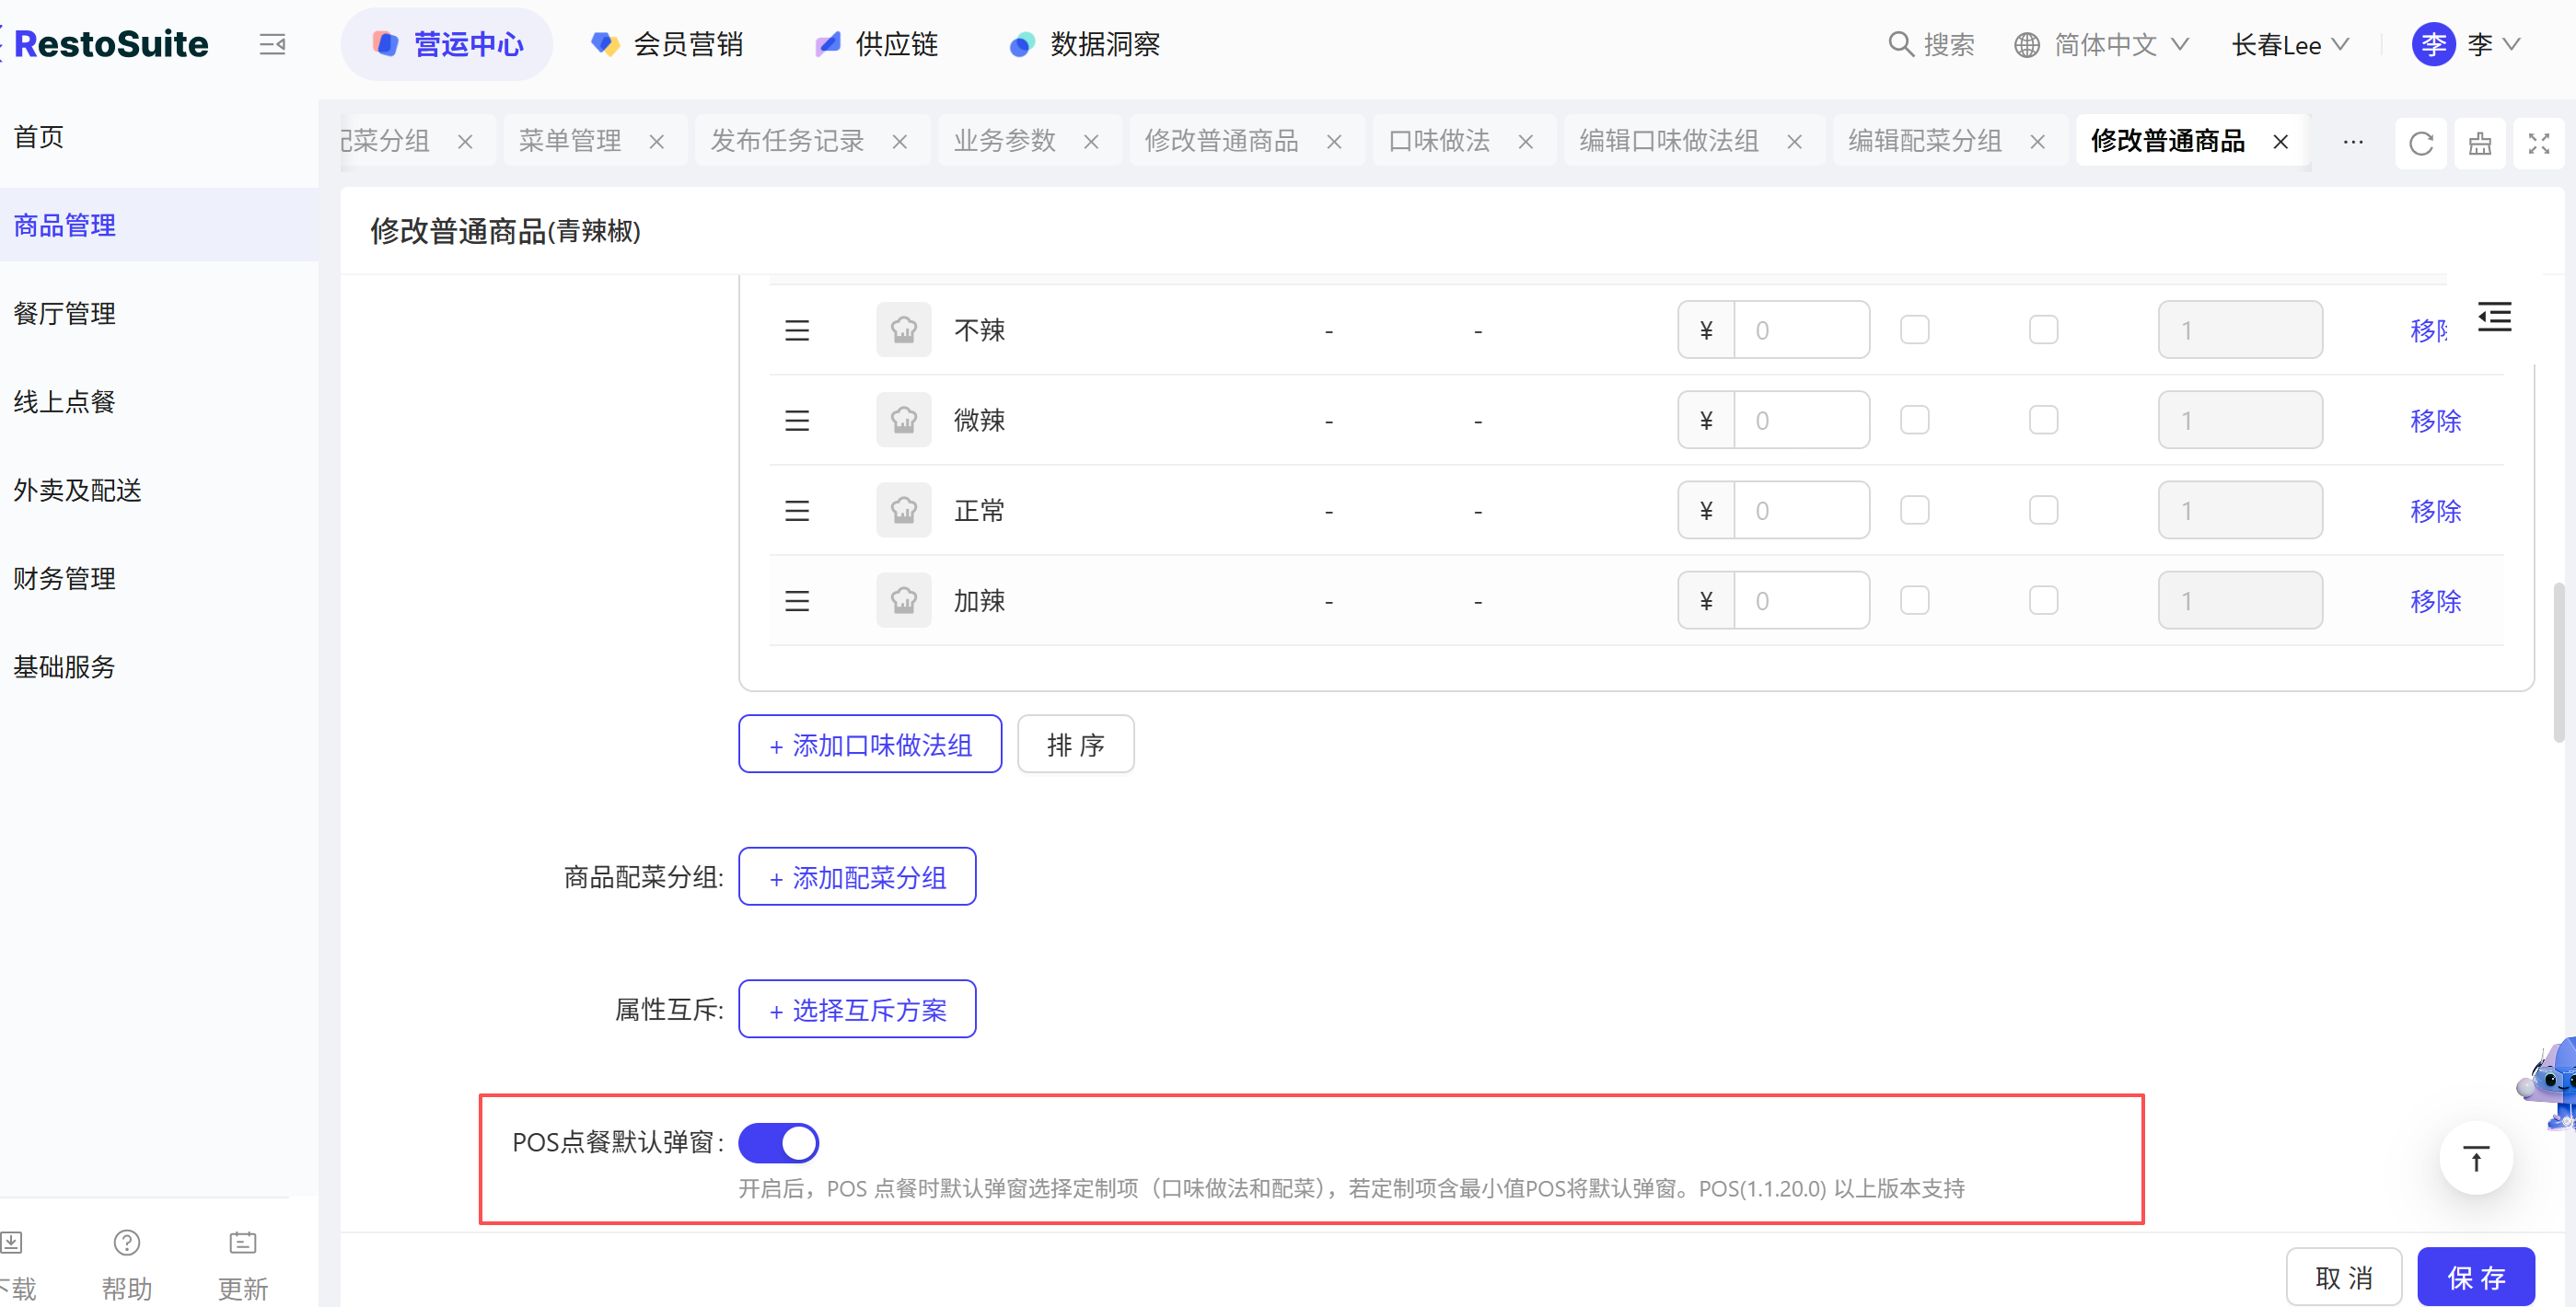
Task: Click 添加口味做法组 button
Action: point(870,744)
